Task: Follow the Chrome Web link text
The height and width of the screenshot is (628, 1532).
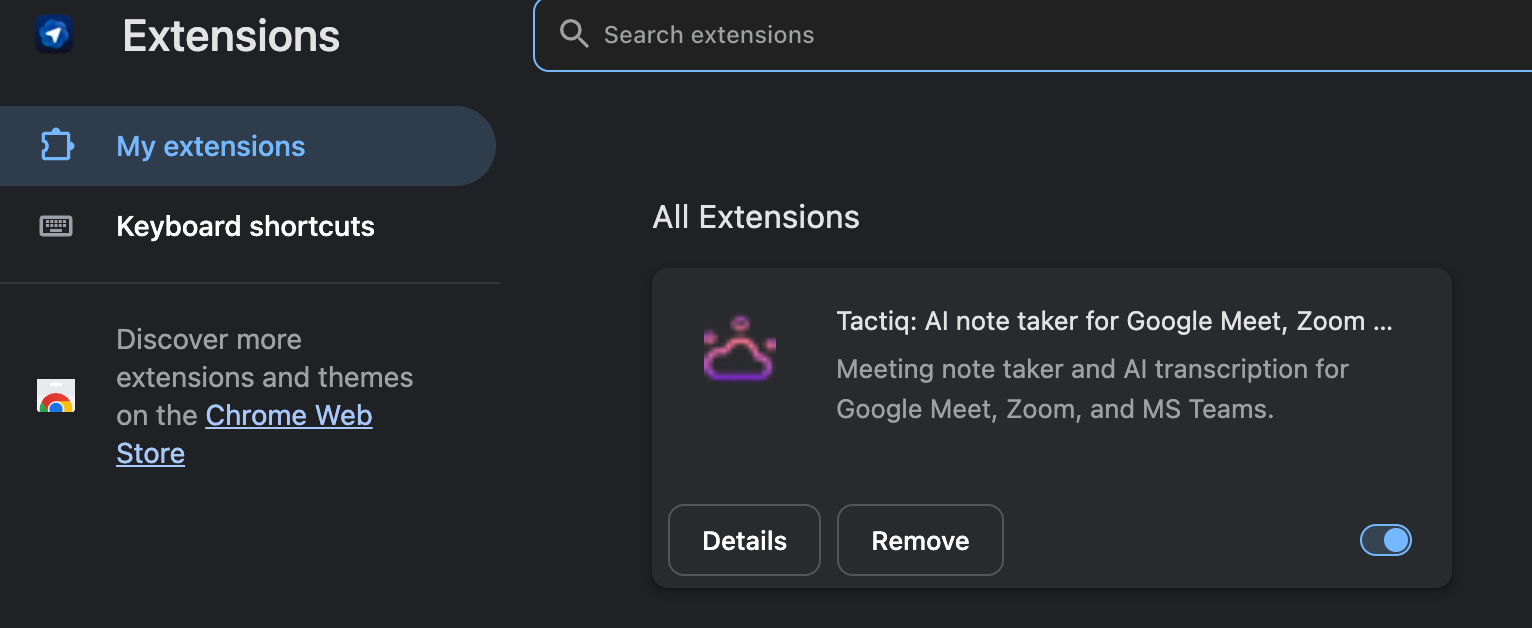Action: pyautogui.click(x=289, y=416)
